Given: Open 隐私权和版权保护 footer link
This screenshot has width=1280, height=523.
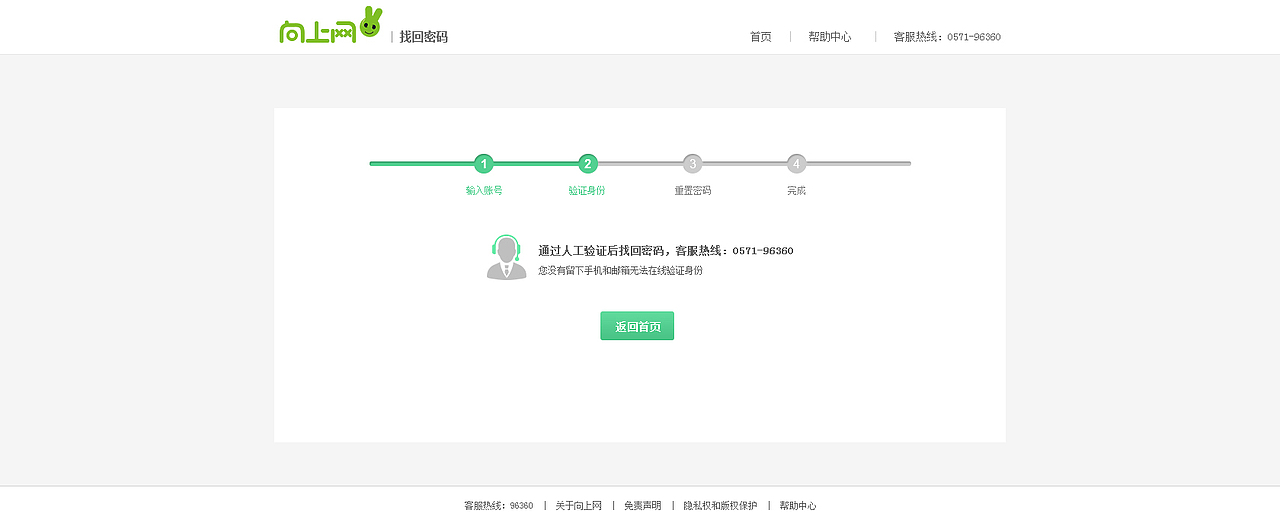Looking at the screenshot, I should (x=720, y=506).
